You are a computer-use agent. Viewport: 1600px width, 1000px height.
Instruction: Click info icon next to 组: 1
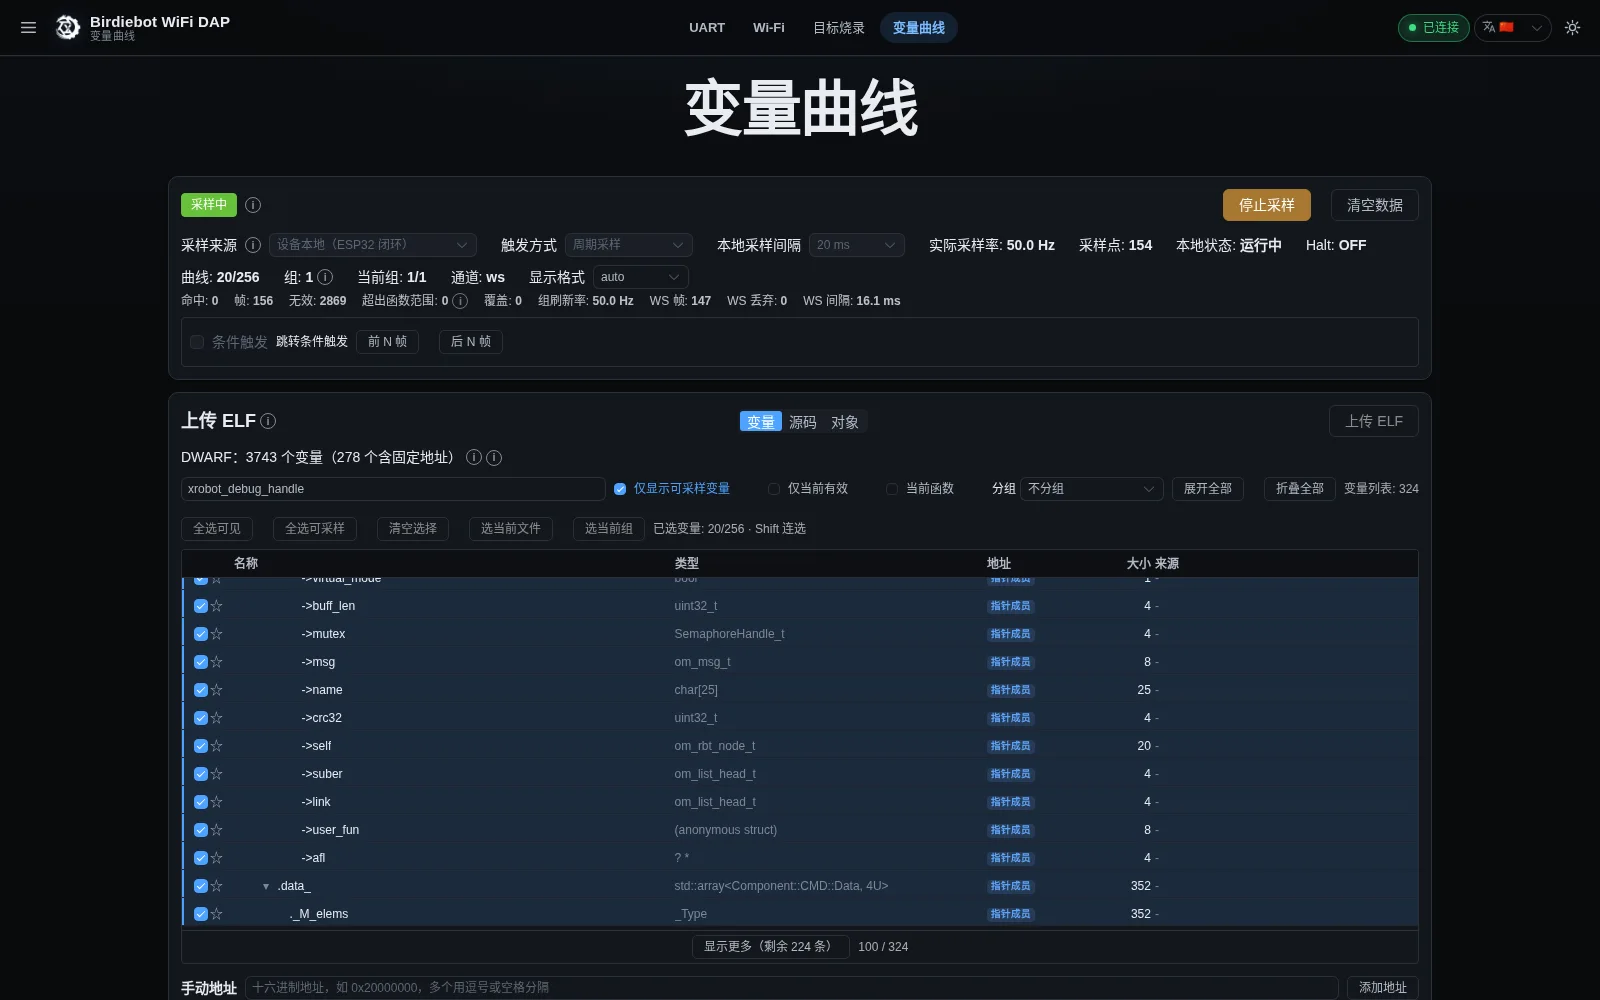pos(325,277)
